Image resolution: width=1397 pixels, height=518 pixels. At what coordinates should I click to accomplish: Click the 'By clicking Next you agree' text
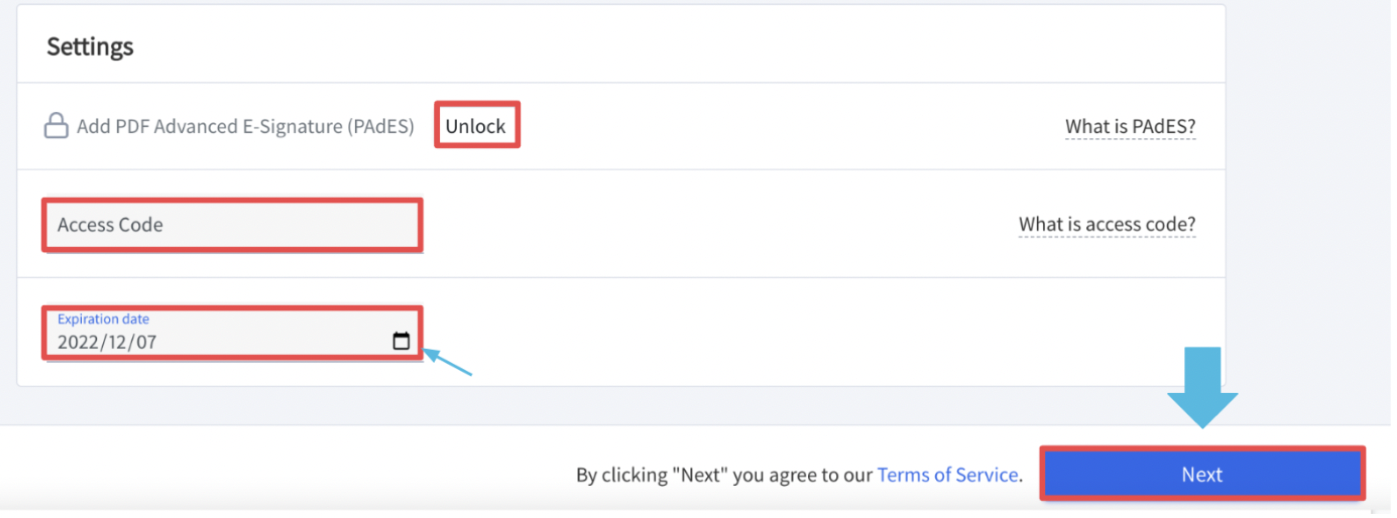coord(724,475)
